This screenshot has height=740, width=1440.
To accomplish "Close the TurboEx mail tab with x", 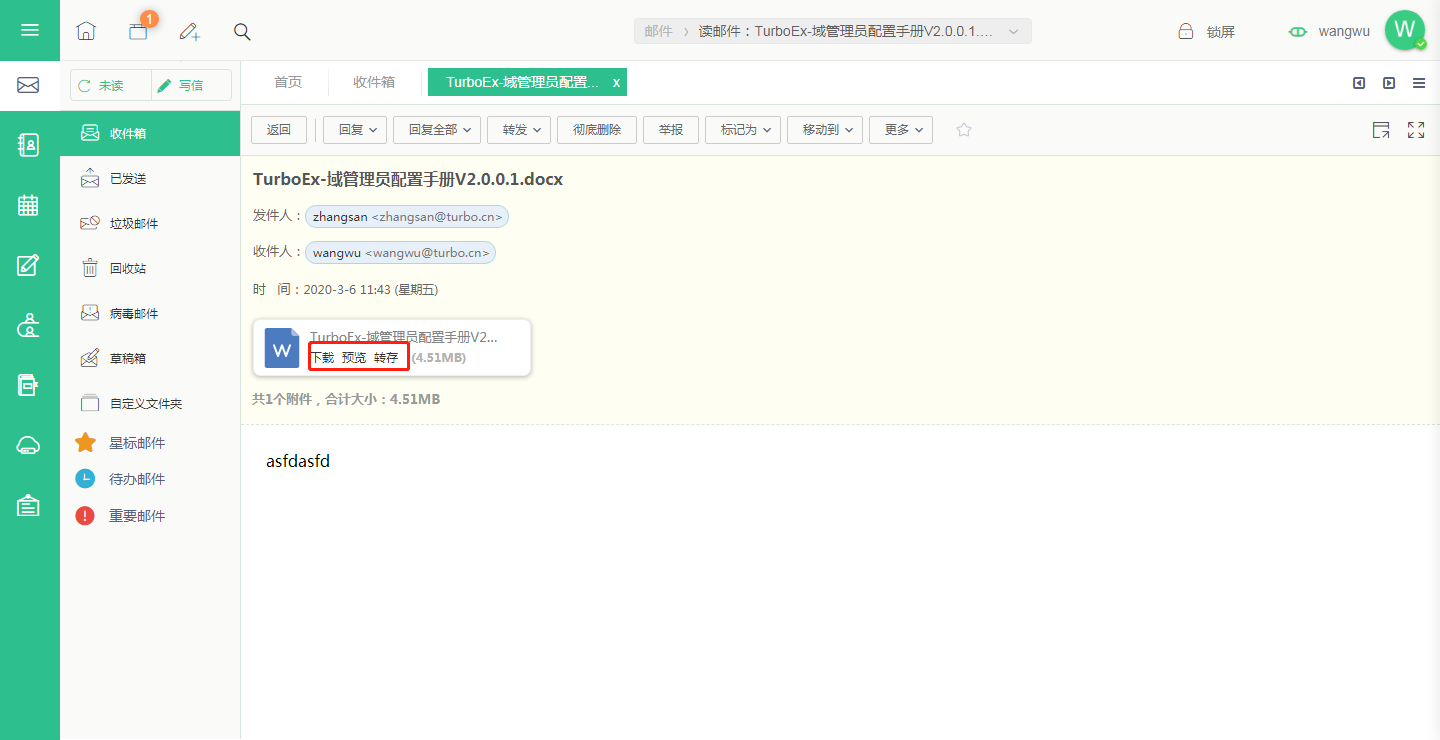I will point(617,83).
